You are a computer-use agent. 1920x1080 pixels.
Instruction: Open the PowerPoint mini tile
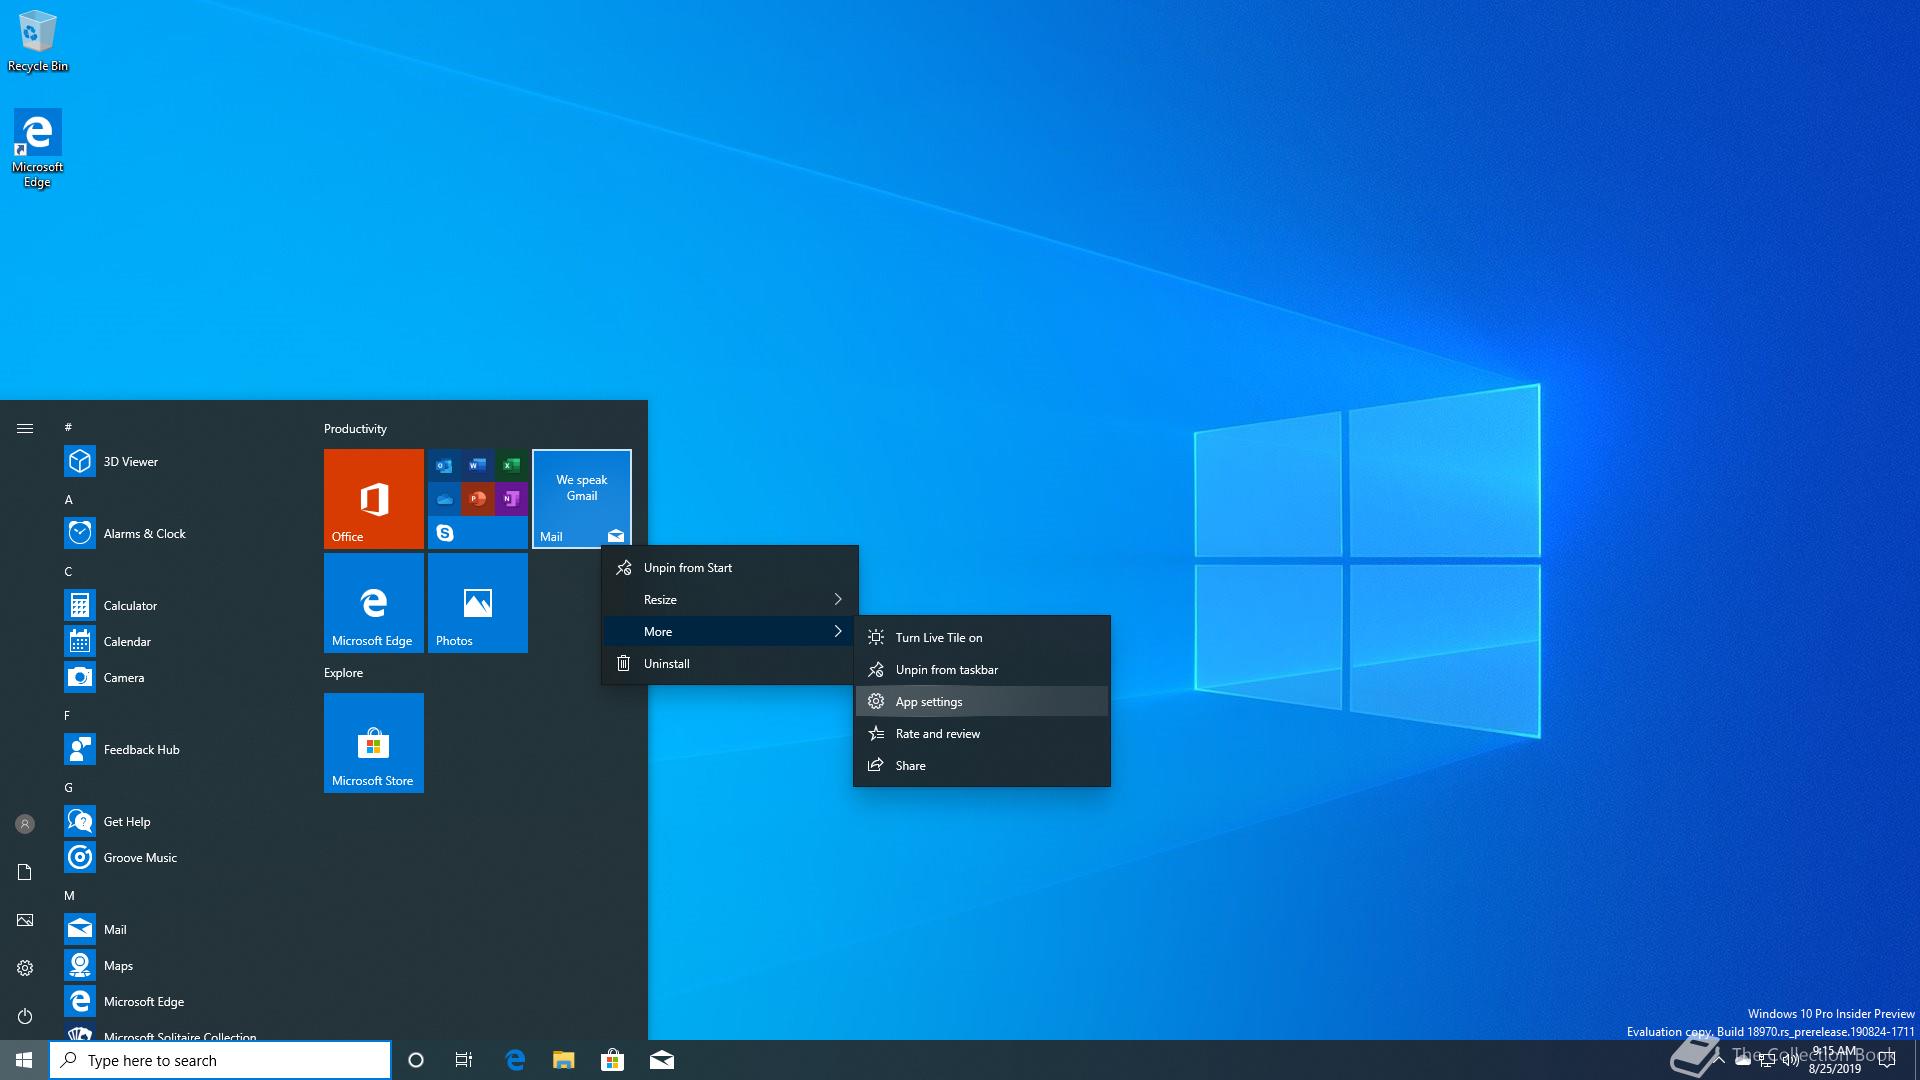(x=478, y=498)
